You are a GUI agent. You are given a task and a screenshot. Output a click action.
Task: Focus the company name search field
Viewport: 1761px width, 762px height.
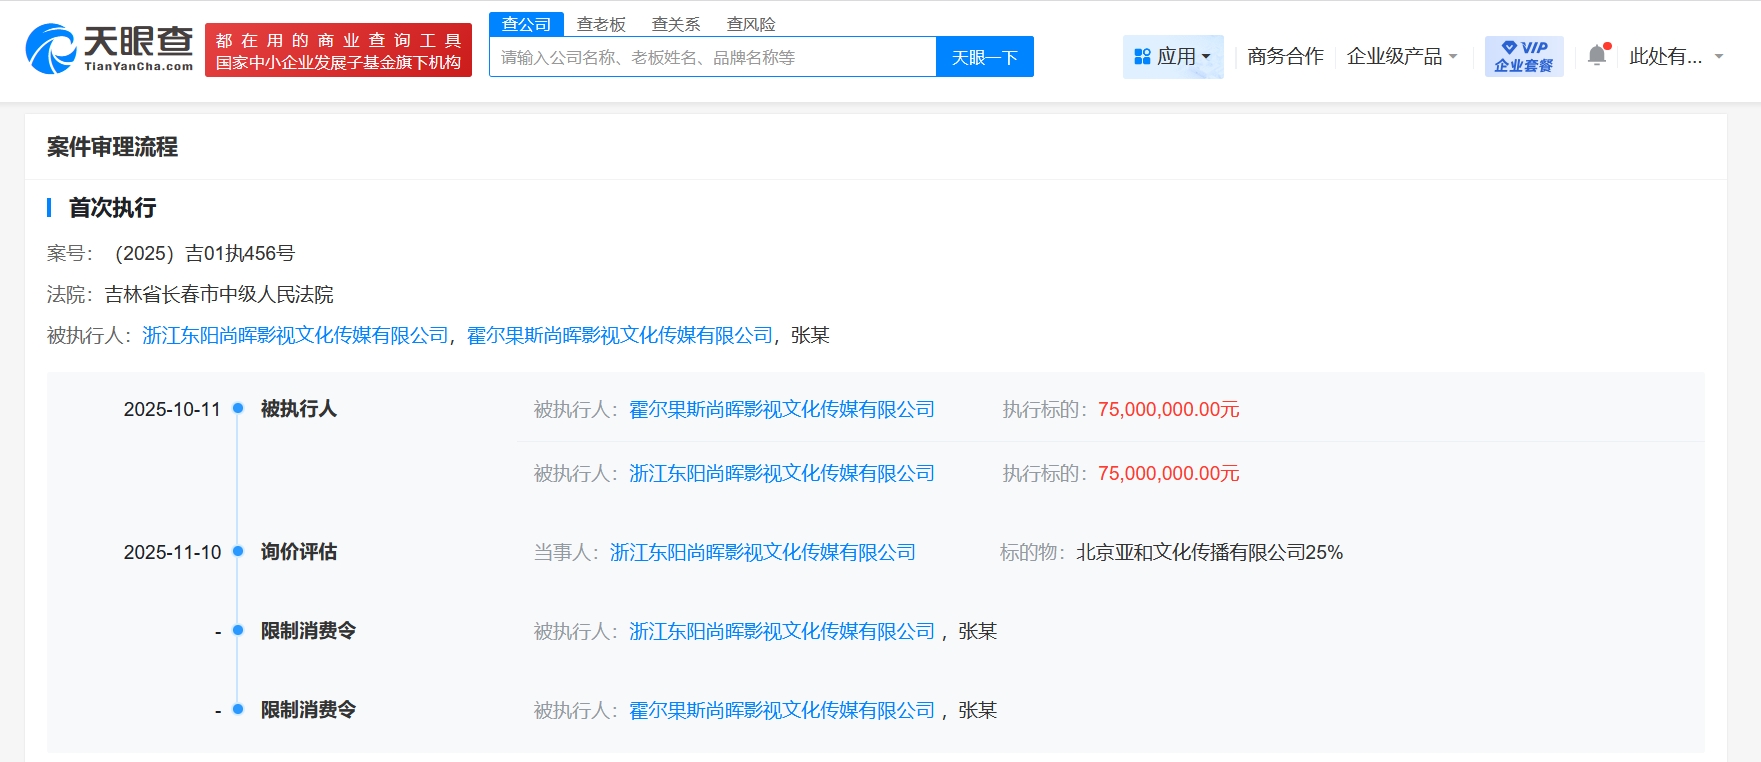click(x=712, y=58)
